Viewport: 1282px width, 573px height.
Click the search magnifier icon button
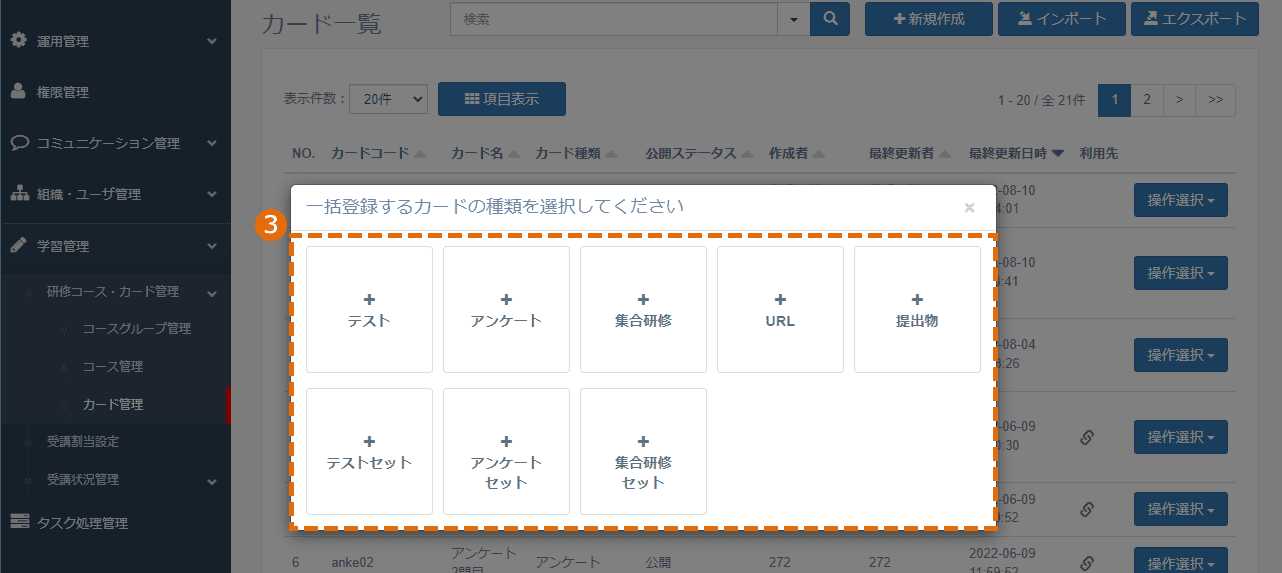(829, 19)
